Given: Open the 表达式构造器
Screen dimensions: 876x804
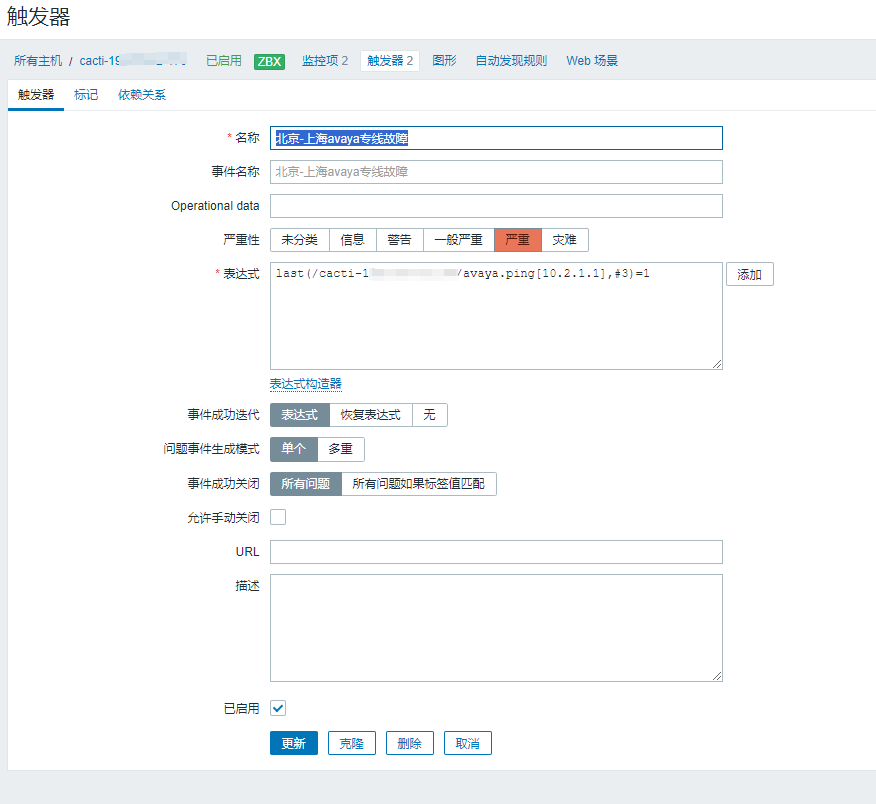Looking at the screenshot, I should pyautogui.click(x=305, y=383).
